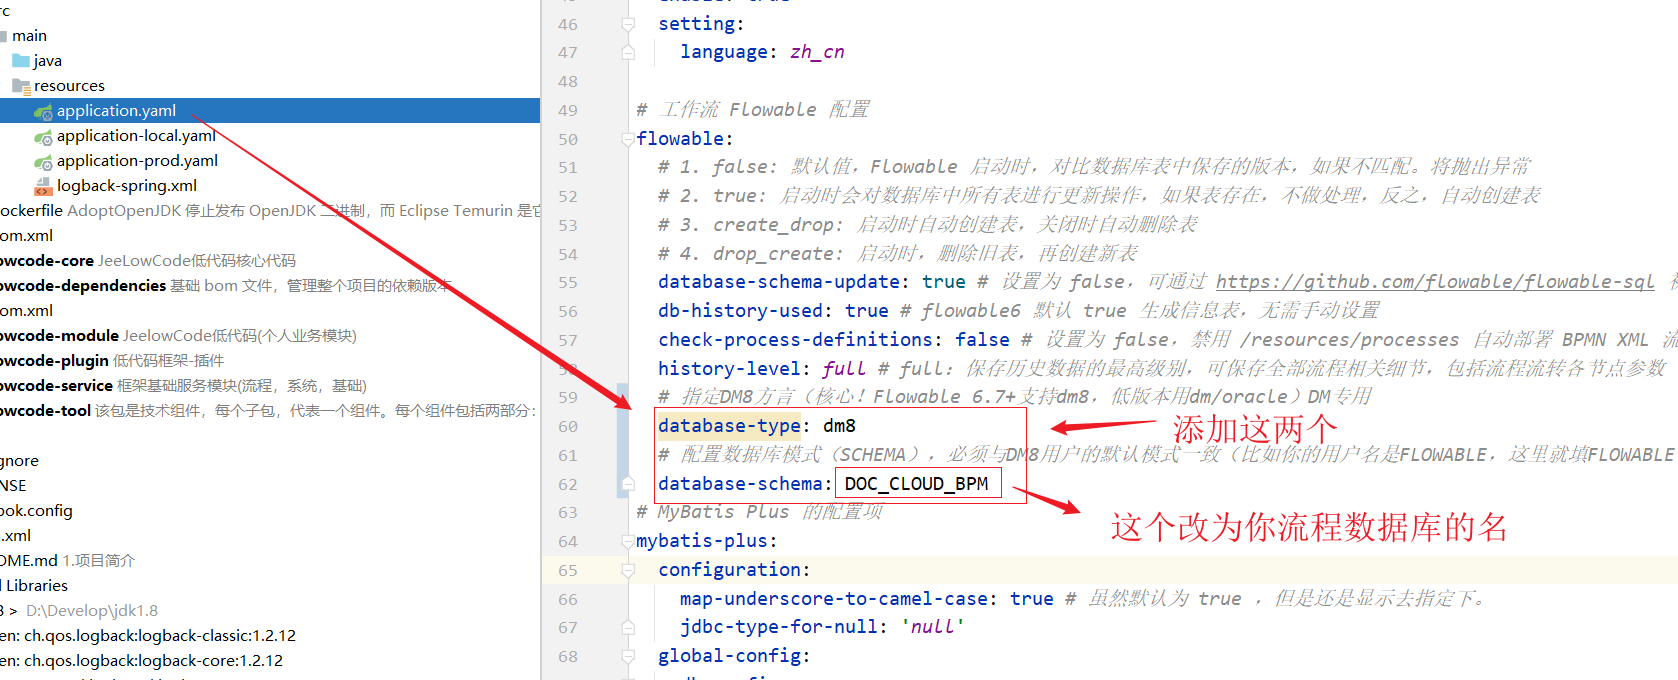
Task: Fold the global-config block at line 68
Action: (x=628, y=656)
